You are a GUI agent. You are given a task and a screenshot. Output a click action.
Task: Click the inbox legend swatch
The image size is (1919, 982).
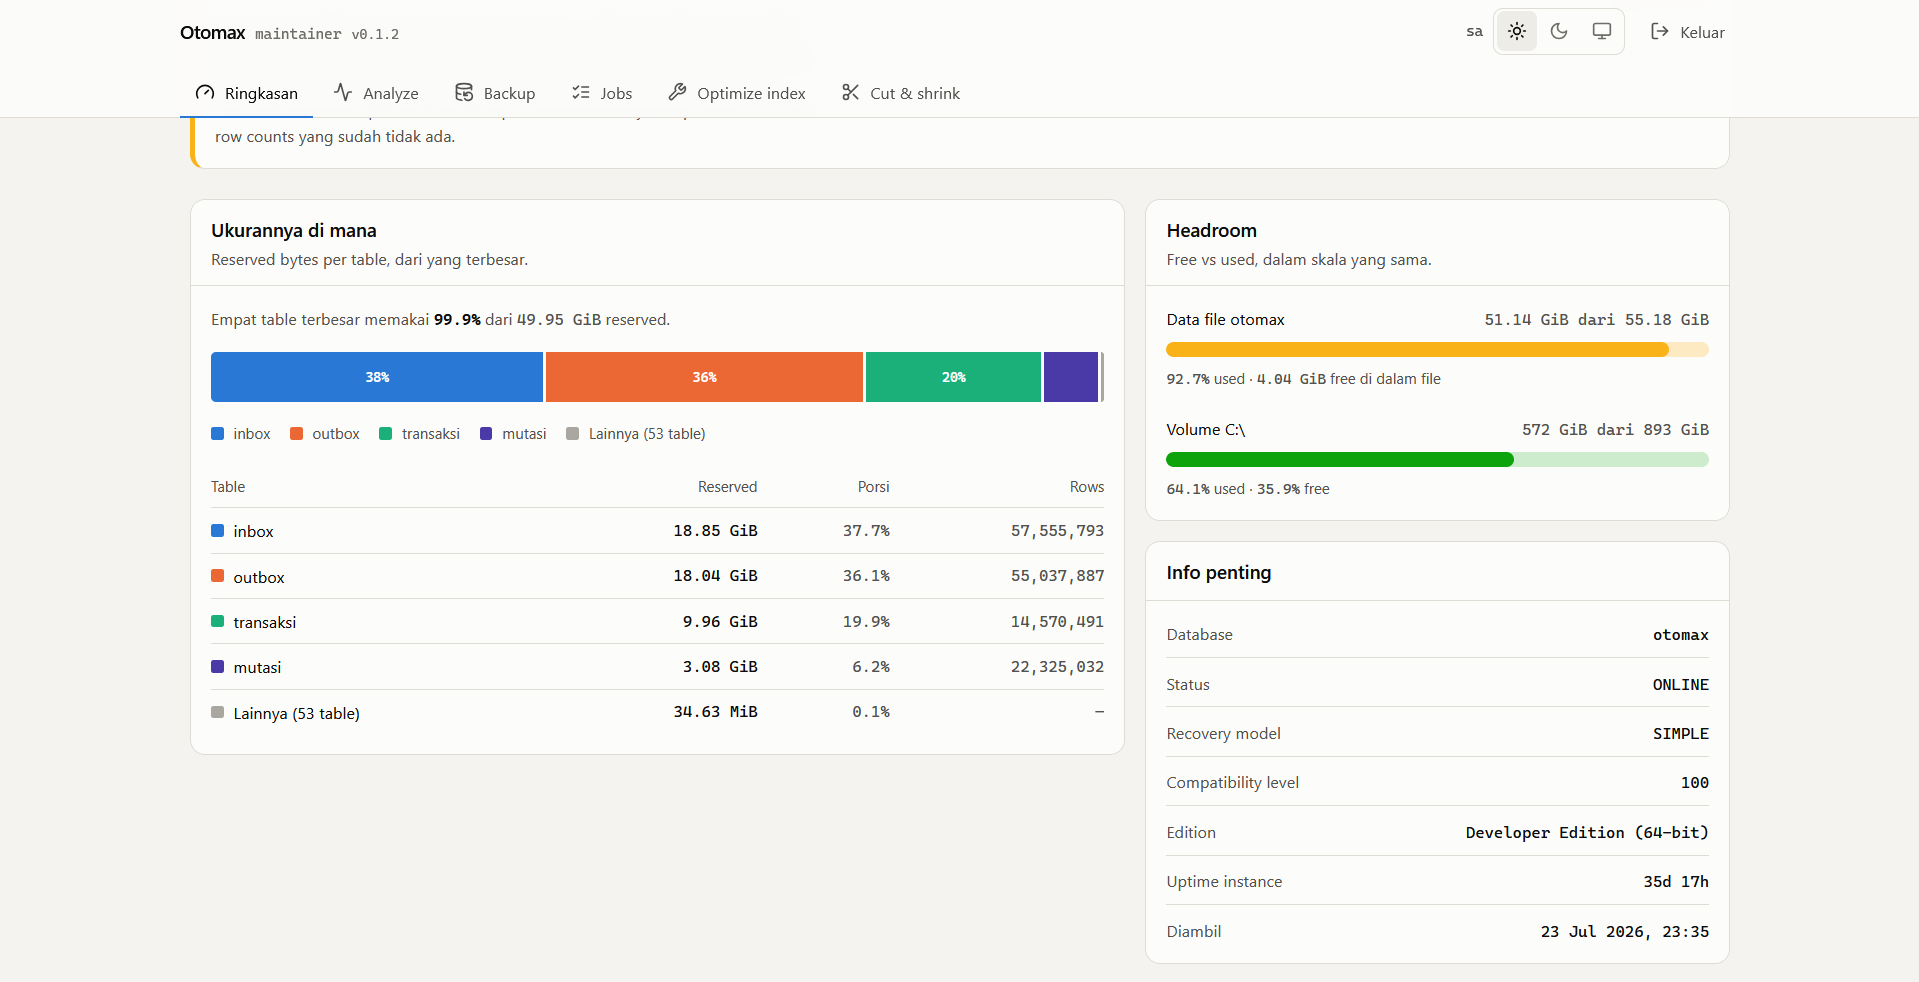pos(217,433)
